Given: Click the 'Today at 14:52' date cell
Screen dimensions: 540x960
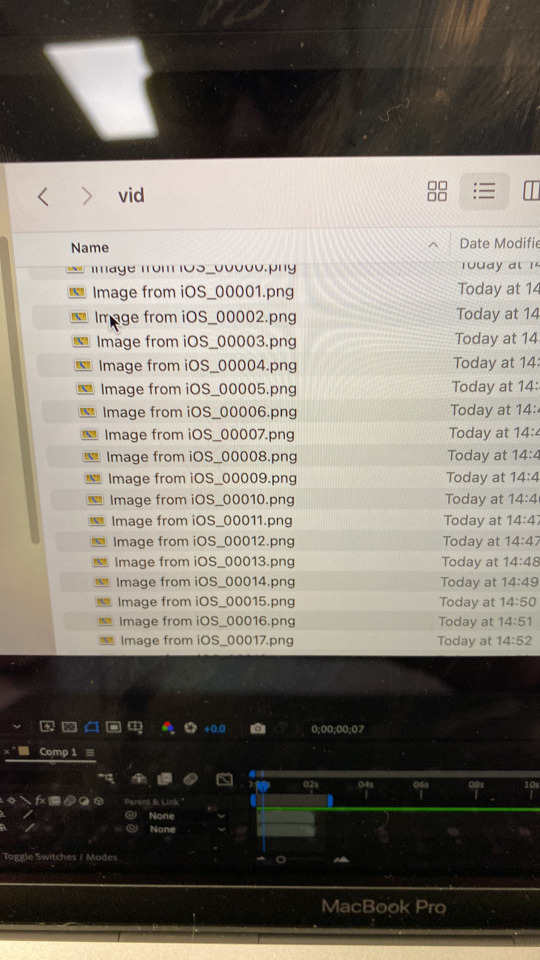Looking at the screenshot, I should coord(484,641).
